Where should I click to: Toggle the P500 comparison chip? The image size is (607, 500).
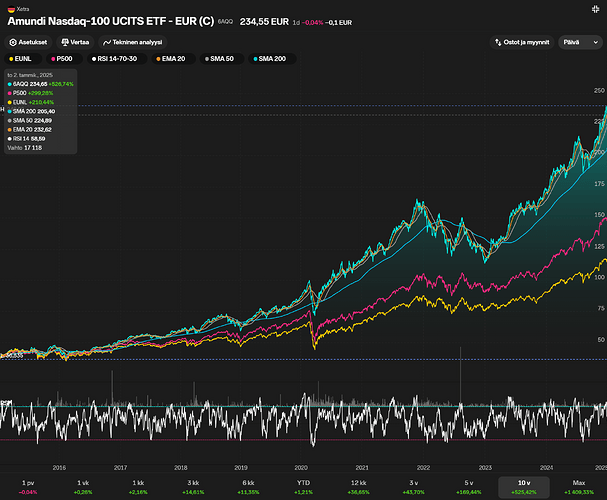64,59
